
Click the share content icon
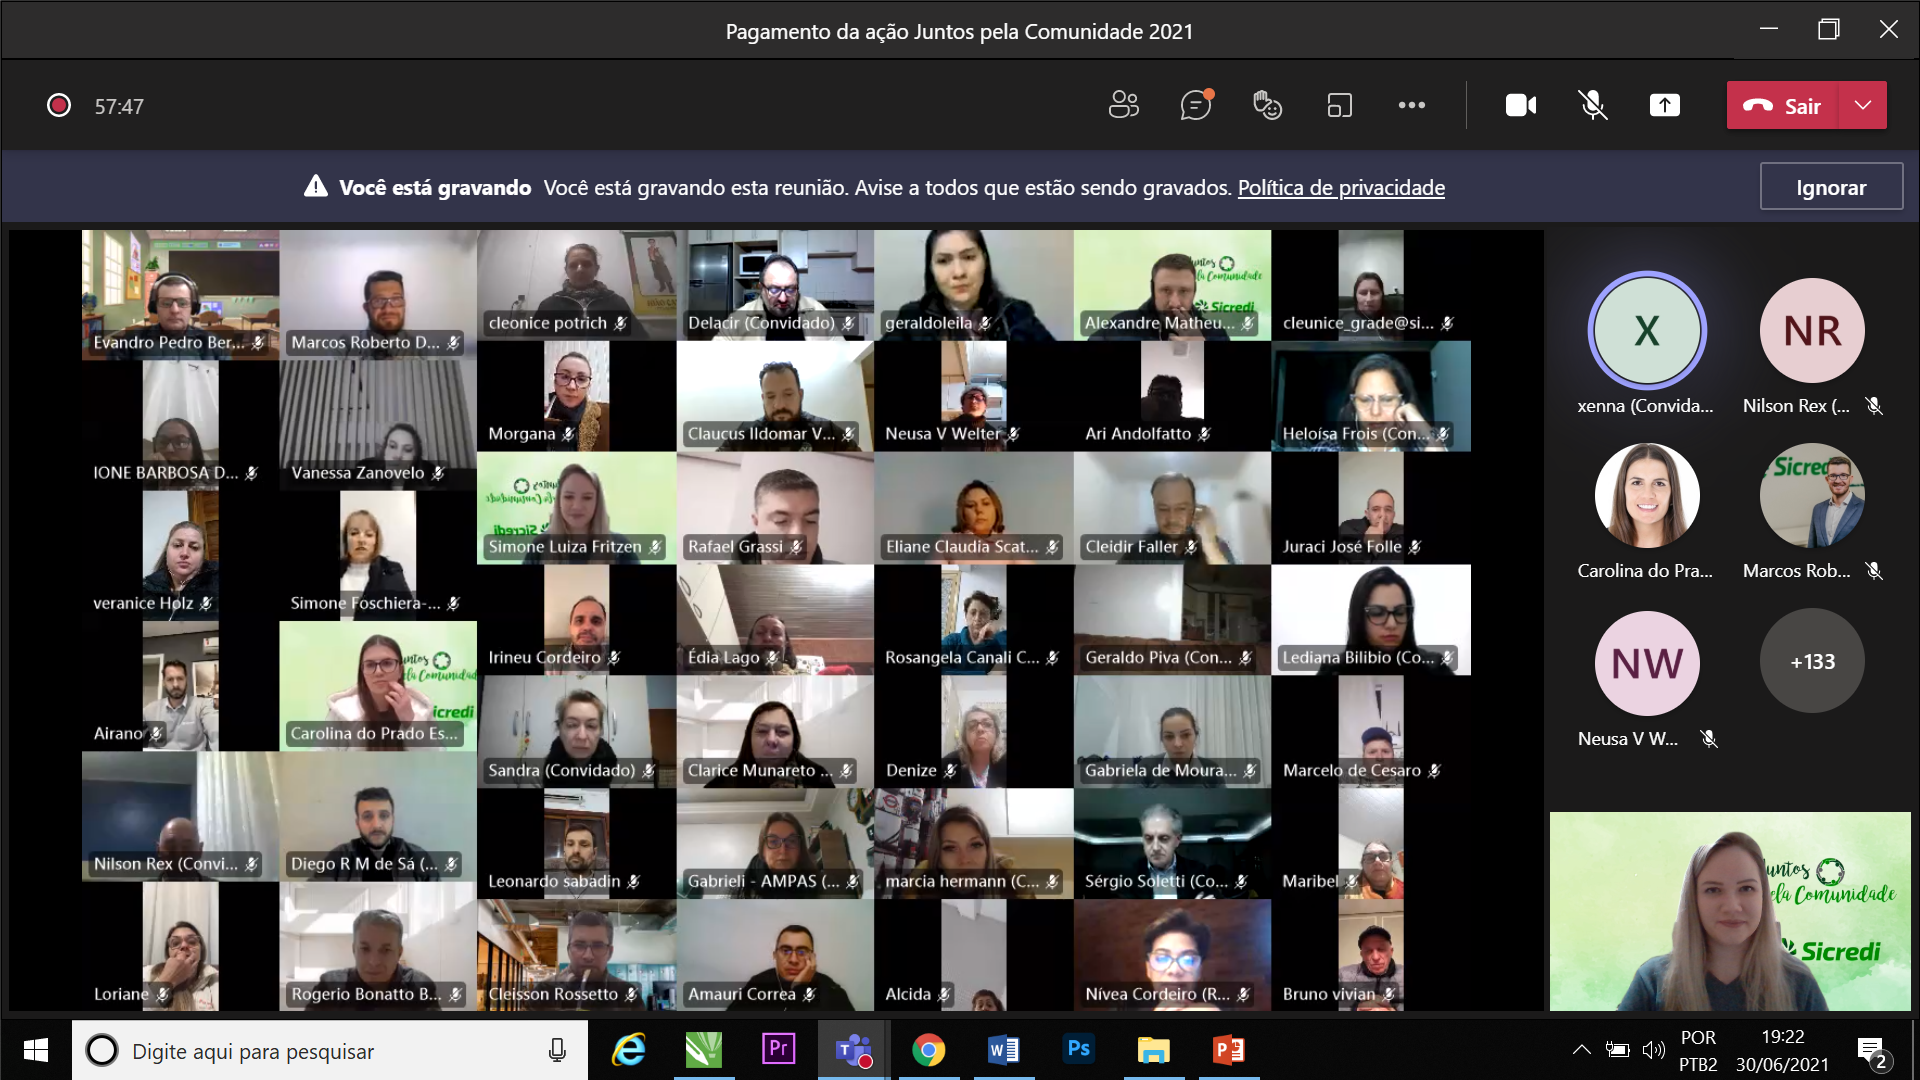click(x=1664, y=105)
